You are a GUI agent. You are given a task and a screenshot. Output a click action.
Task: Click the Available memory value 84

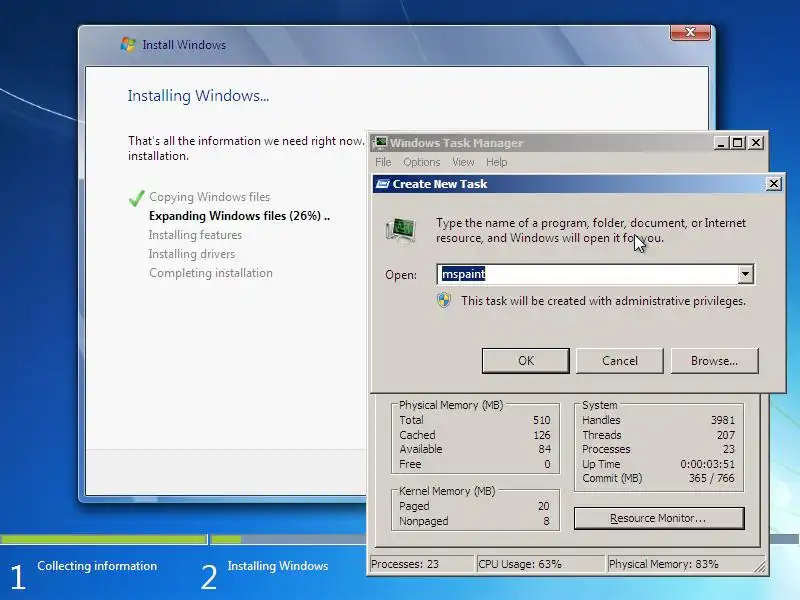(x=544, y=449)
